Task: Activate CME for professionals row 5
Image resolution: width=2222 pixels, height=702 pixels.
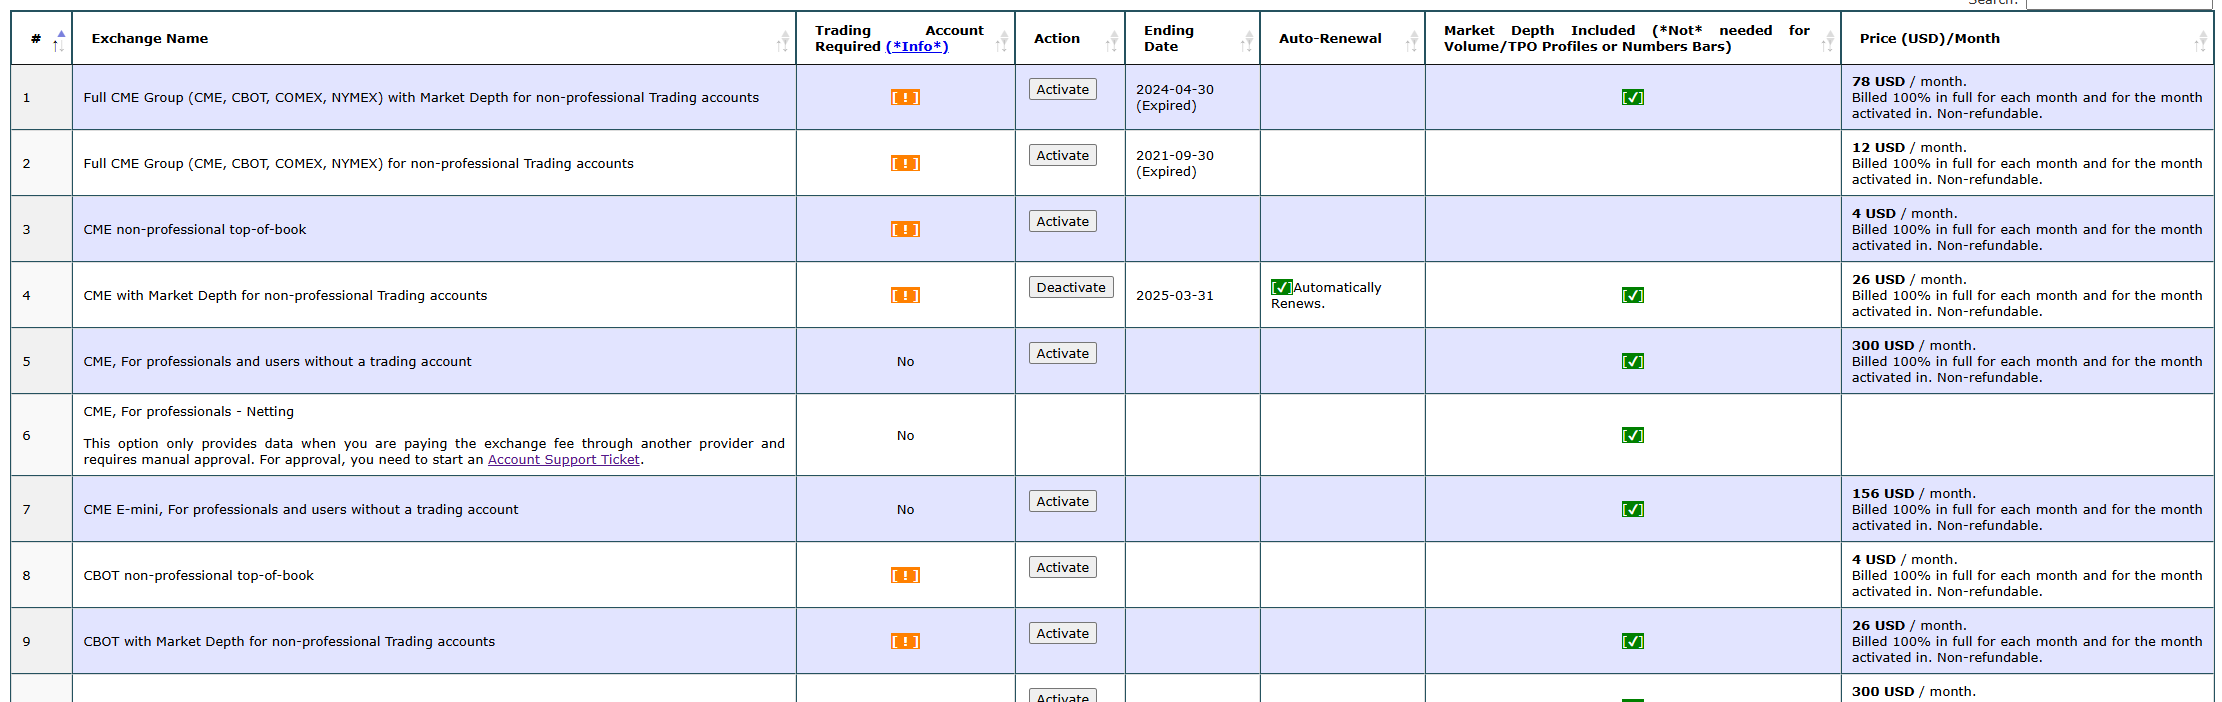Action: coord(1062,353)
